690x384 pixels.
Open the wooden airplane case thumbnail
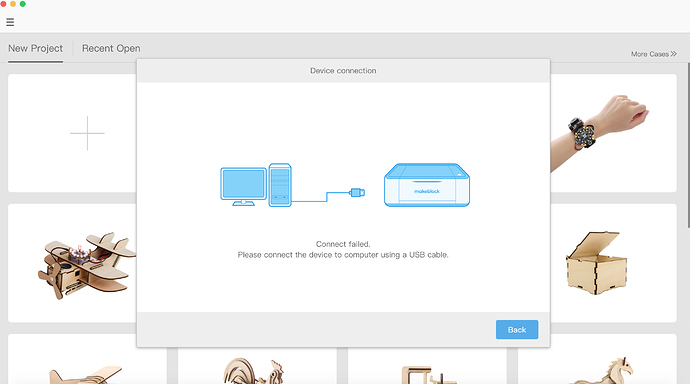(x=72, y=263)
